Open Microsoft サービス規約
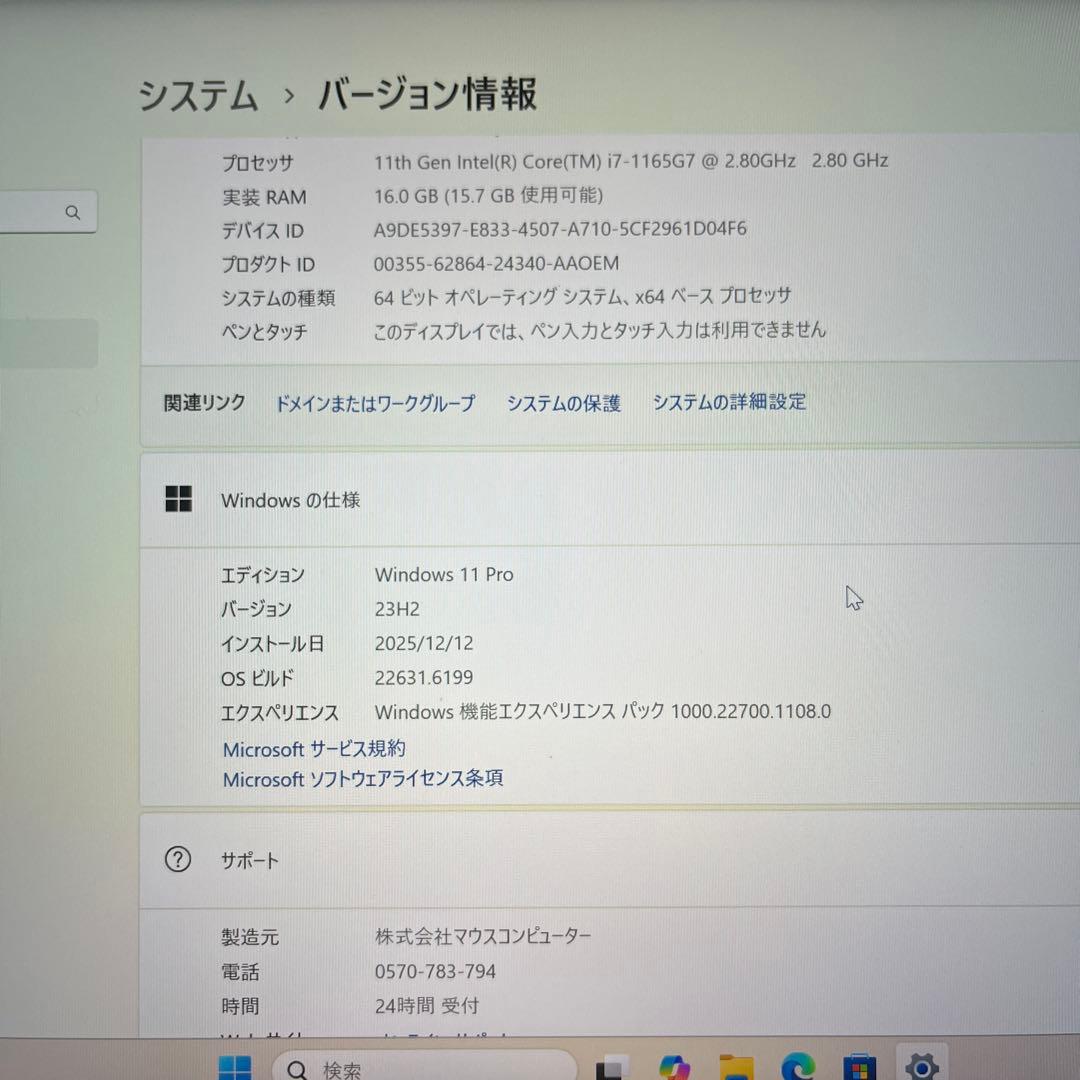This screenshot has width=1080, height=1080. tap(313, 749)
